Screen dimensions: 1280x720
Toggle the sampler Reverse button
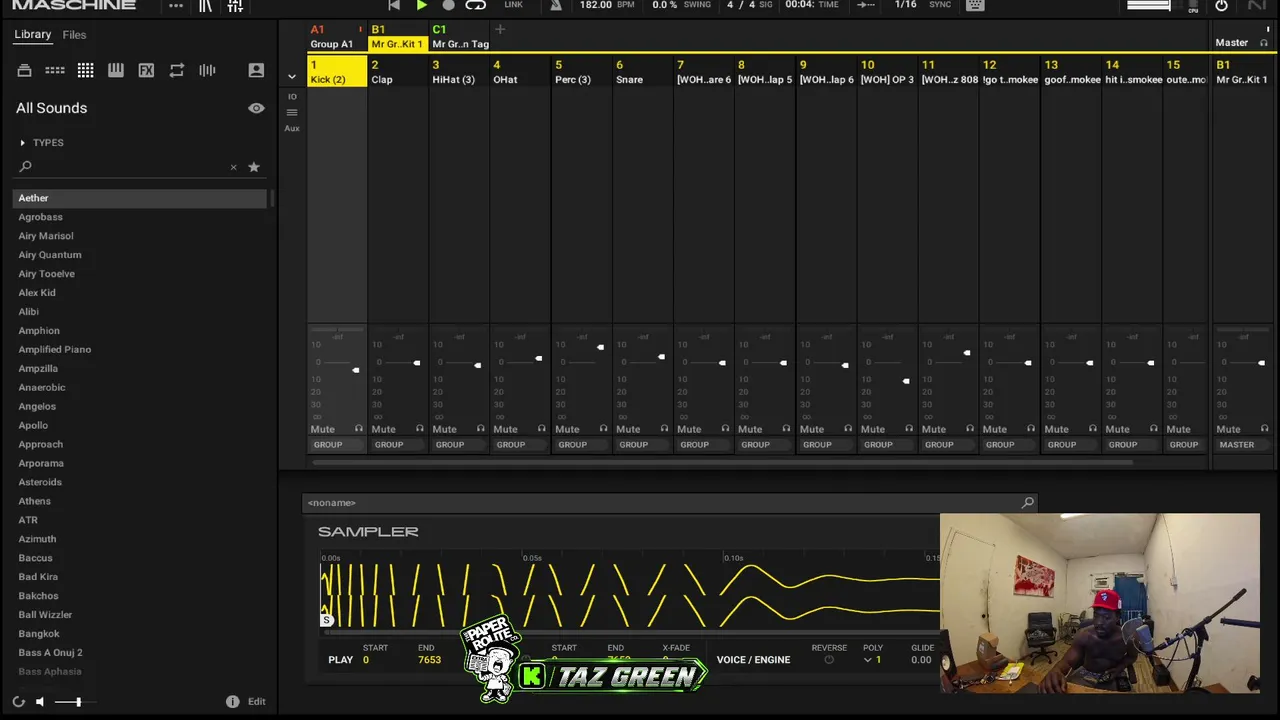click(x=829, y=660)
